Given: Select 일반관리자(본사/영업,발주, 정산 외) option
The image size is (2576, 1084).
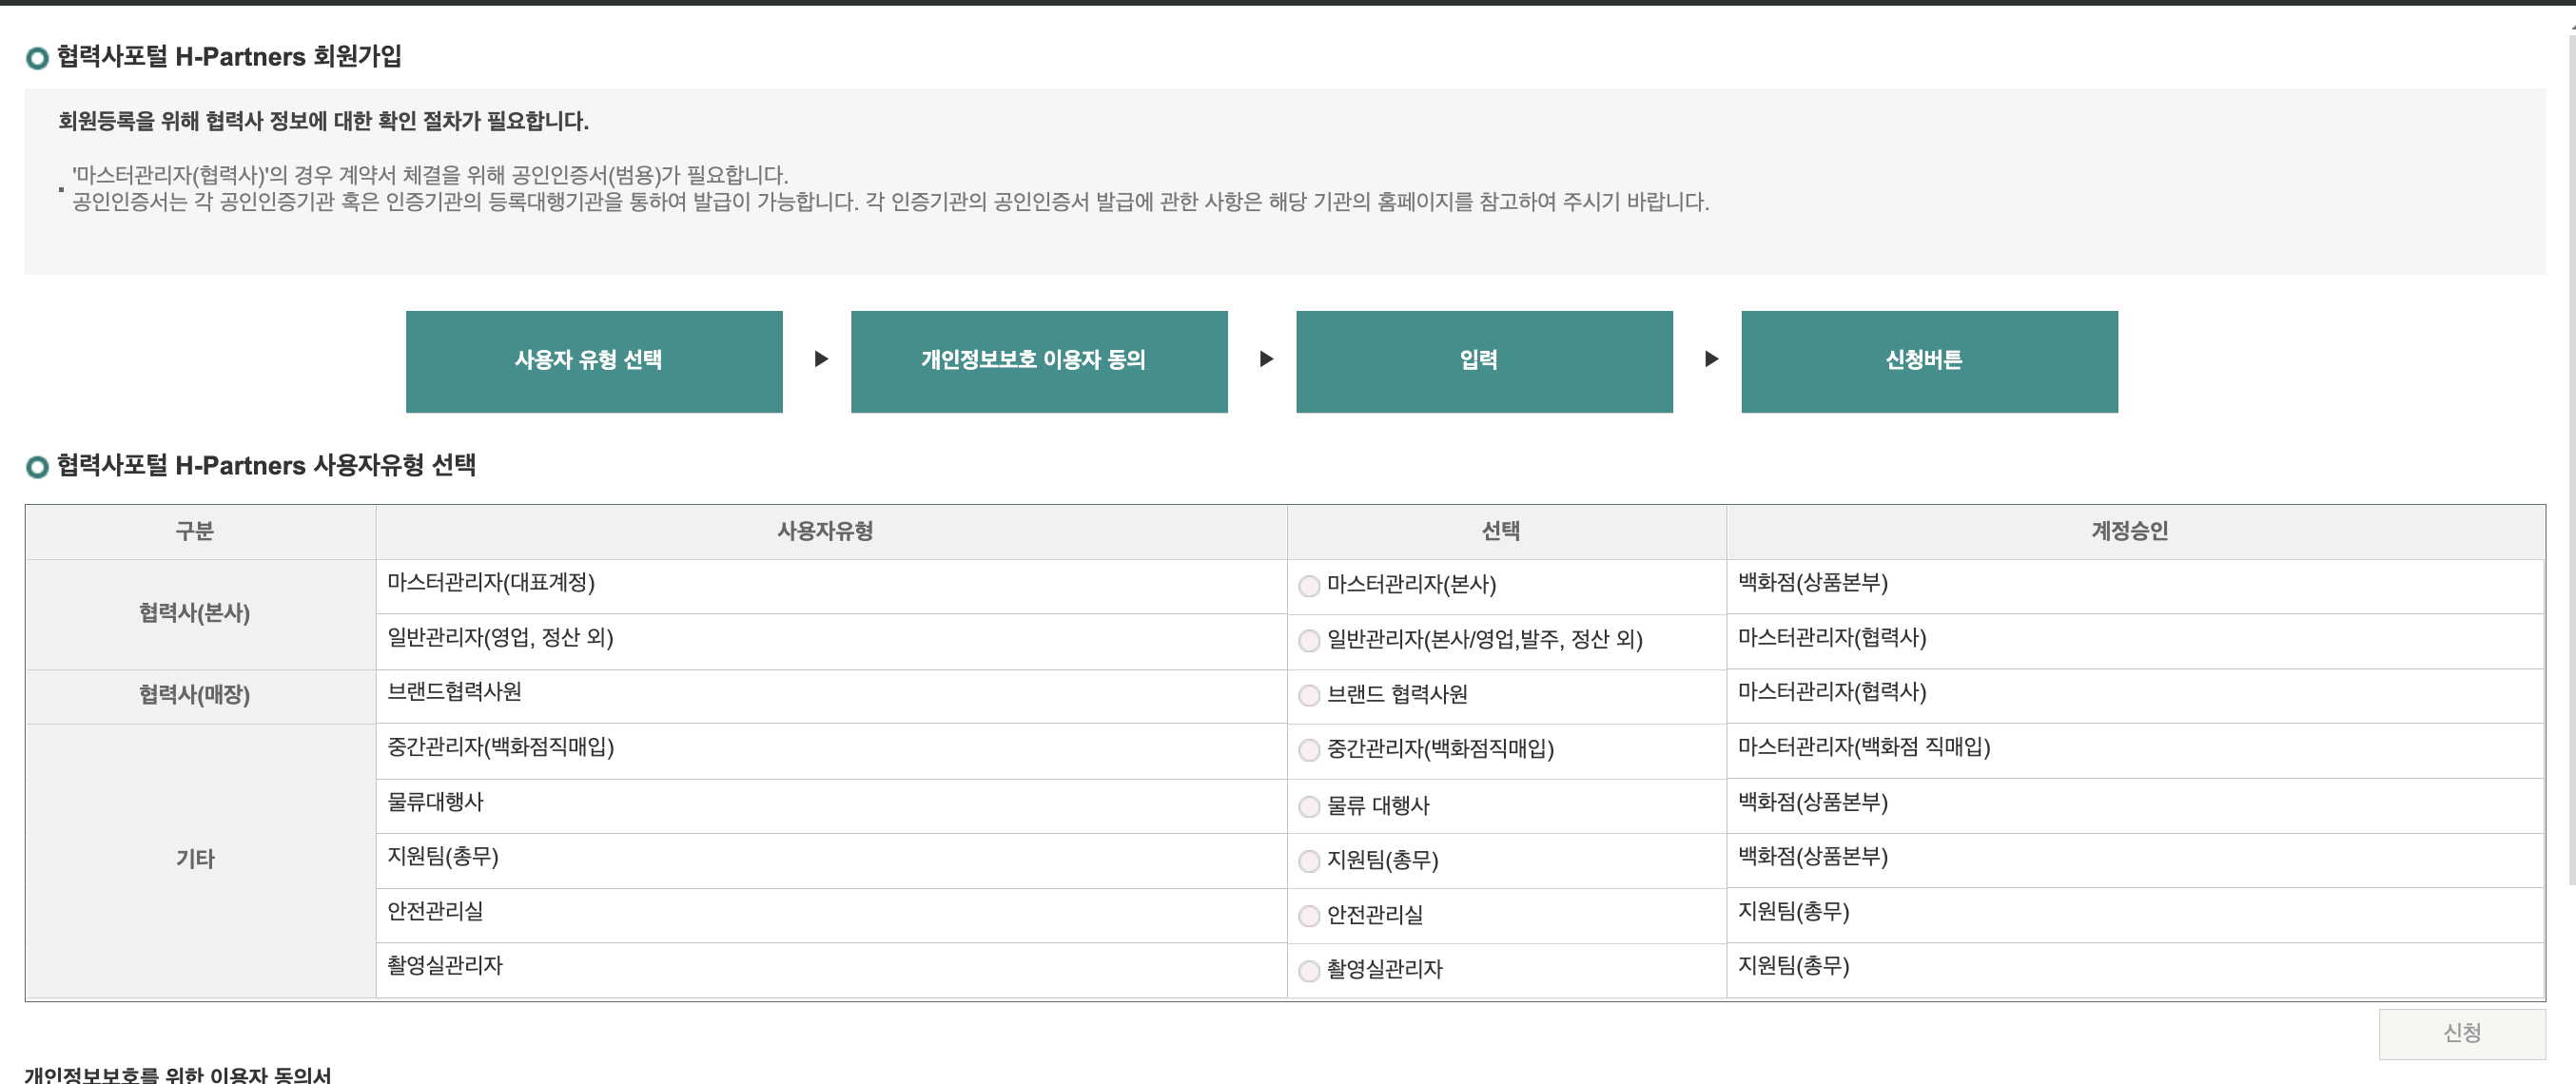Looking at the screenshot, I should [x=1308, y=641].
